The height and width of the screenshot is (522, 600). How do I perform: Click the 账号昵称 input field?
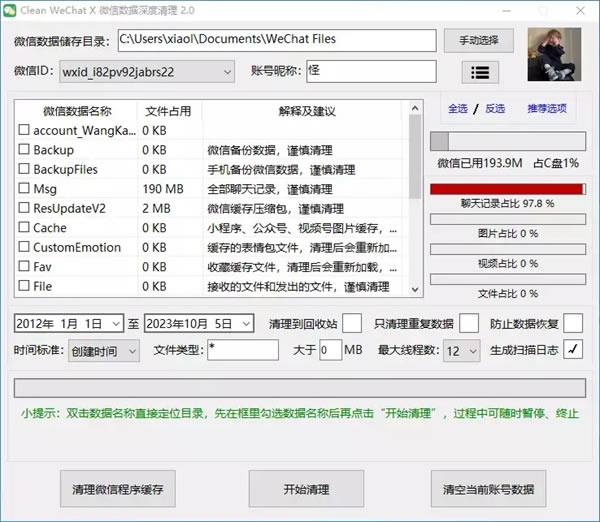(371, 71)
